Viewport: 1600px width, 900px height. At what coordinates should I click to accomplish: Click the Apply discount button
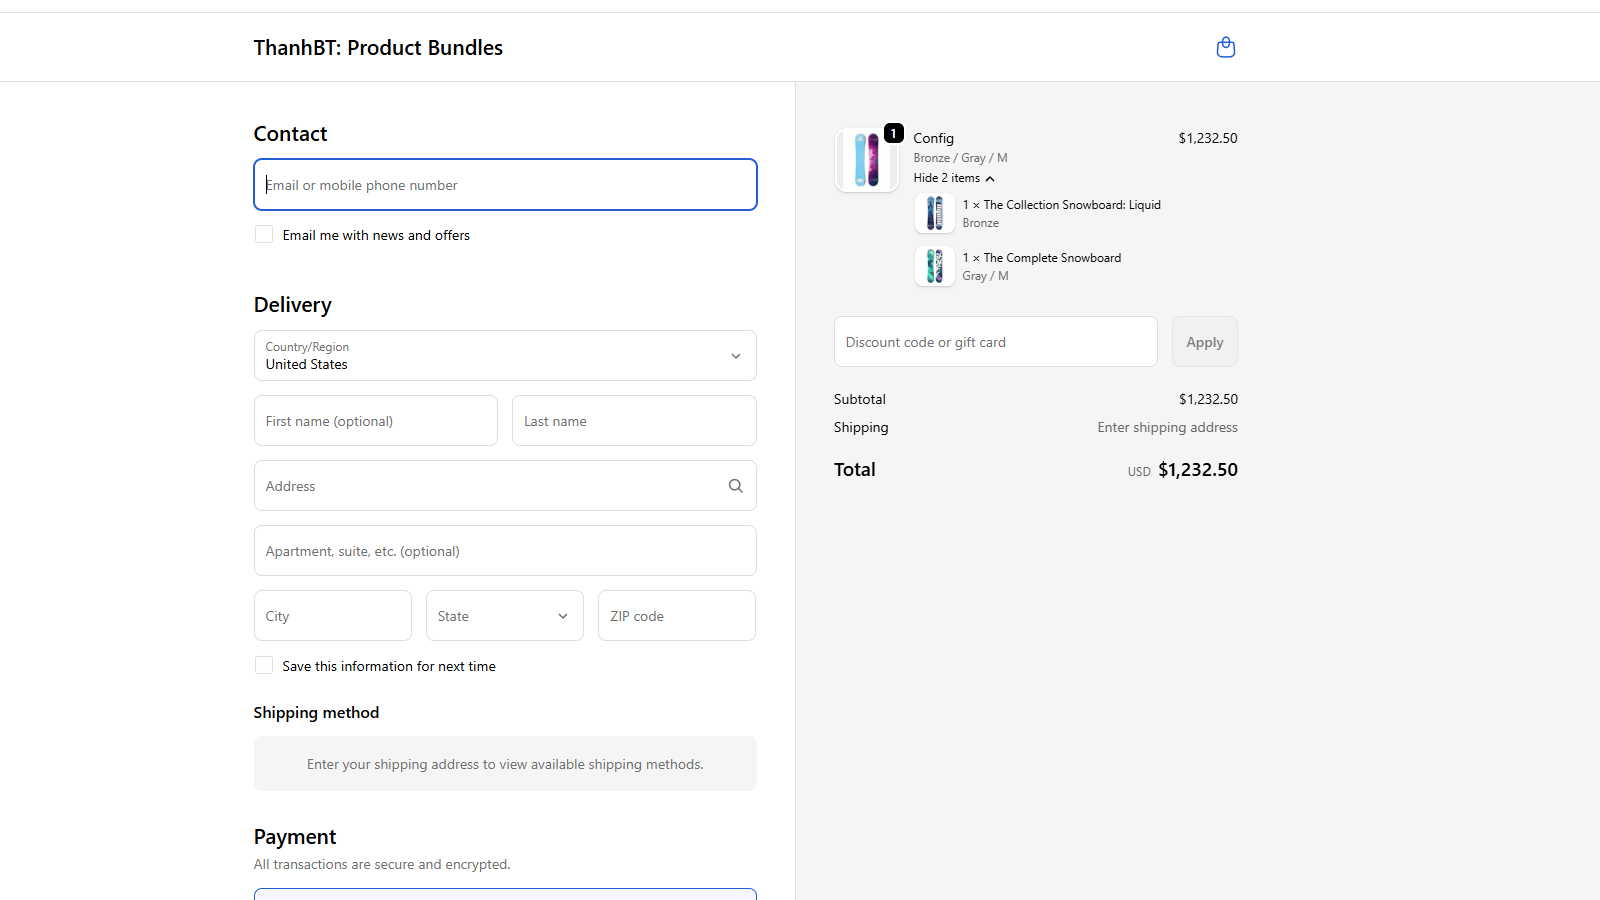(x=1204, y=342)
